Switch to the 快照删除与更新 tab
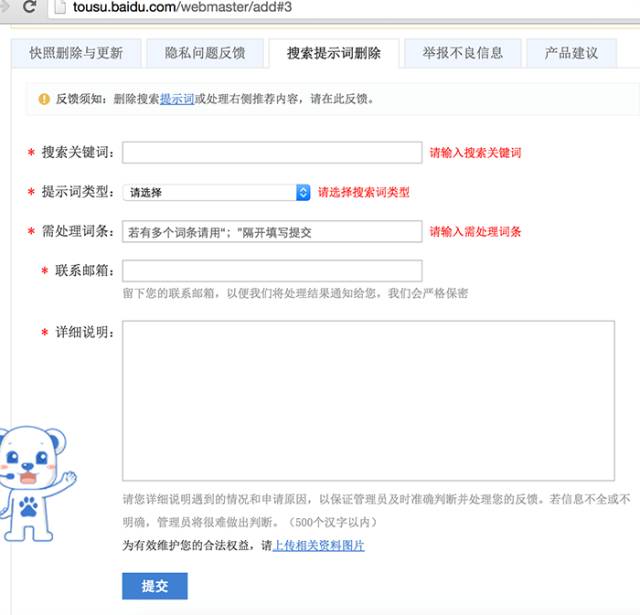The image size is (640, 615). (76, 53)
